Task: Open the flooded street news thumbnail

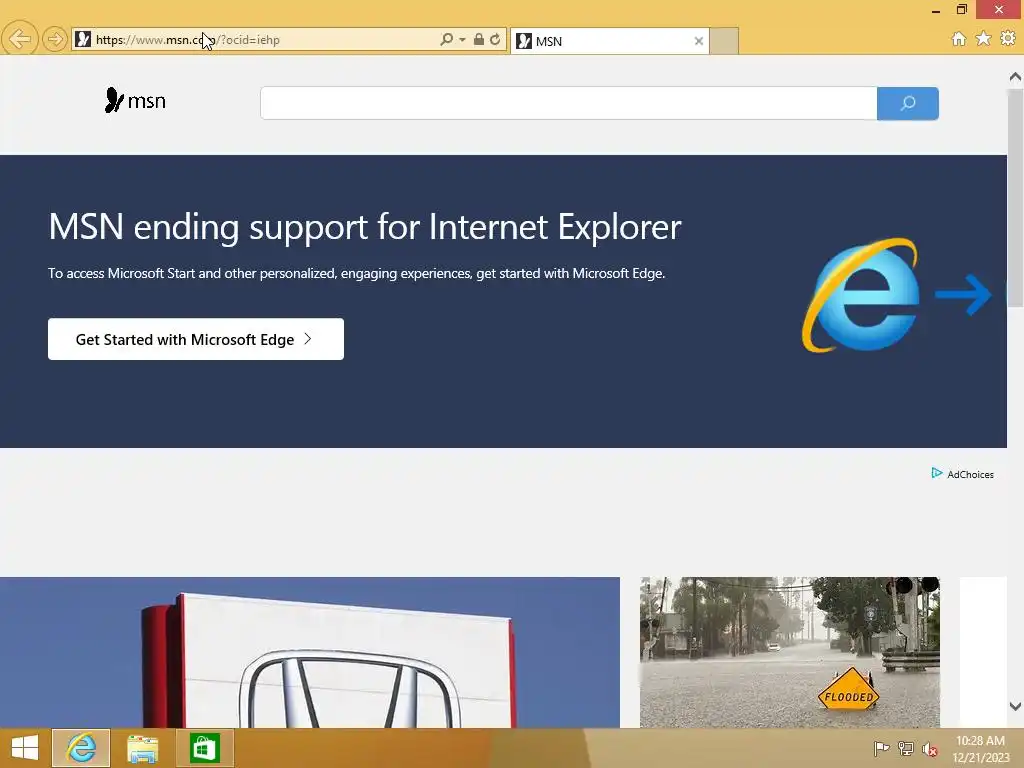Action: point(790,652)
